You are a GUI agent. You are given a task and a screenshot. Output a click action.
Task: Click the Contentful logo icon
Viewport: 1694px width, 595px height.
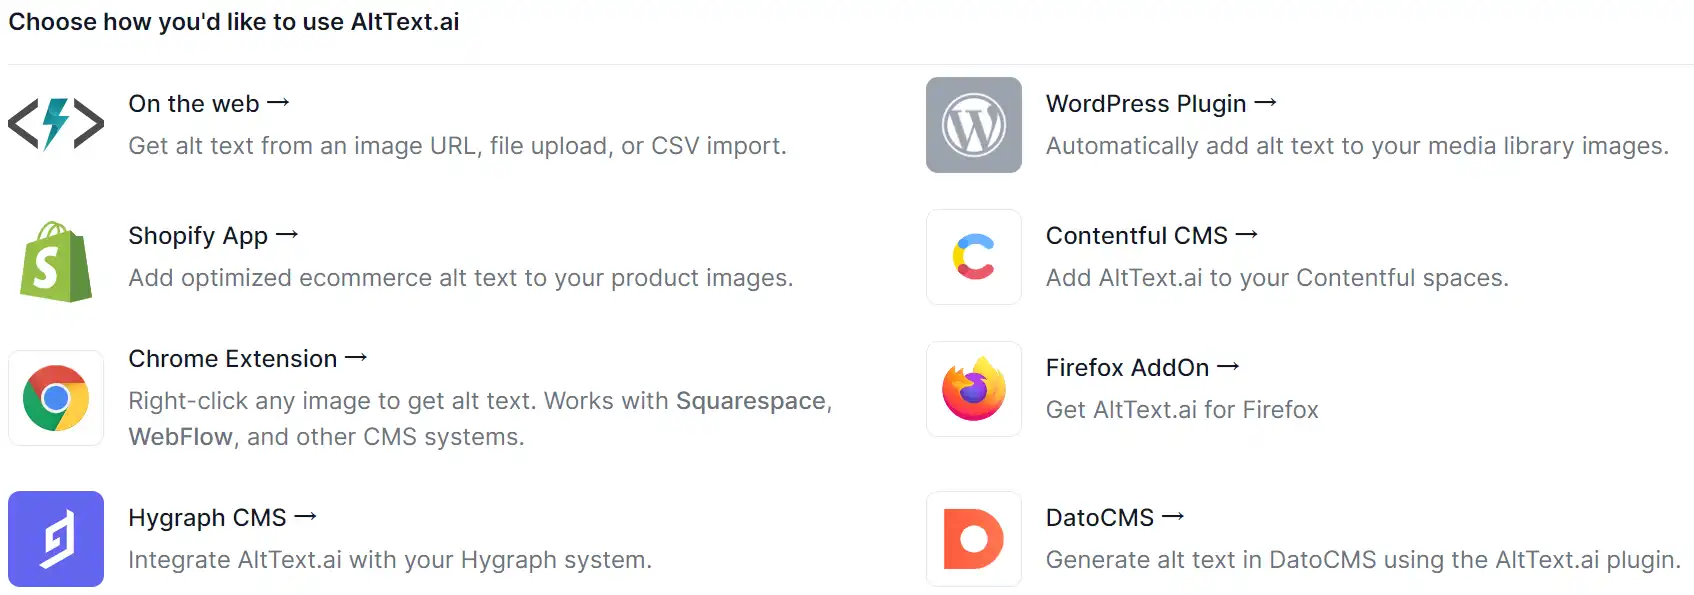974,257
